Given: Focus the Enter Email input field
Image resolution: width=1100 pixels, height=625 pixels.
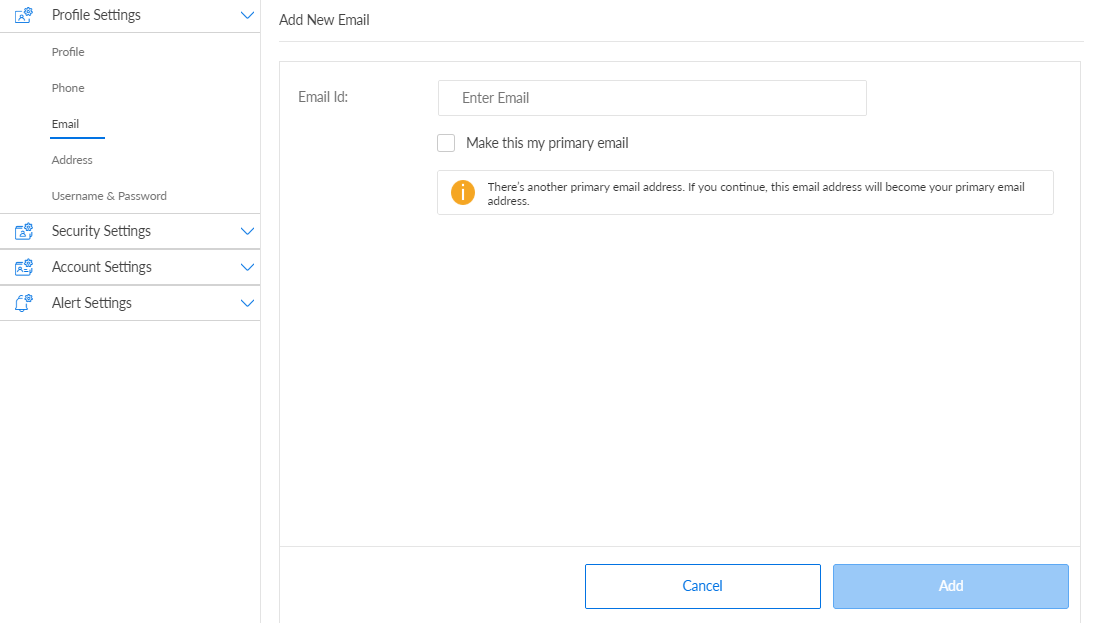Looking at the screenshot, I should coord(652,98).
